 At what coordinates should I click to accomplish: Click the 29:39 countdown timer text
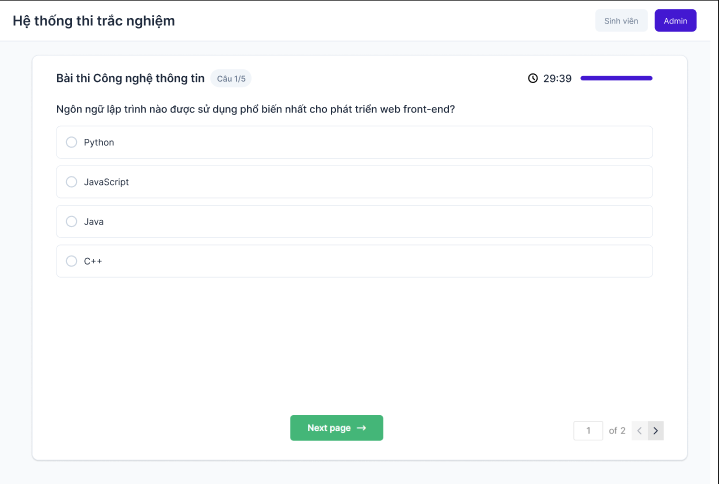[557, 78]
